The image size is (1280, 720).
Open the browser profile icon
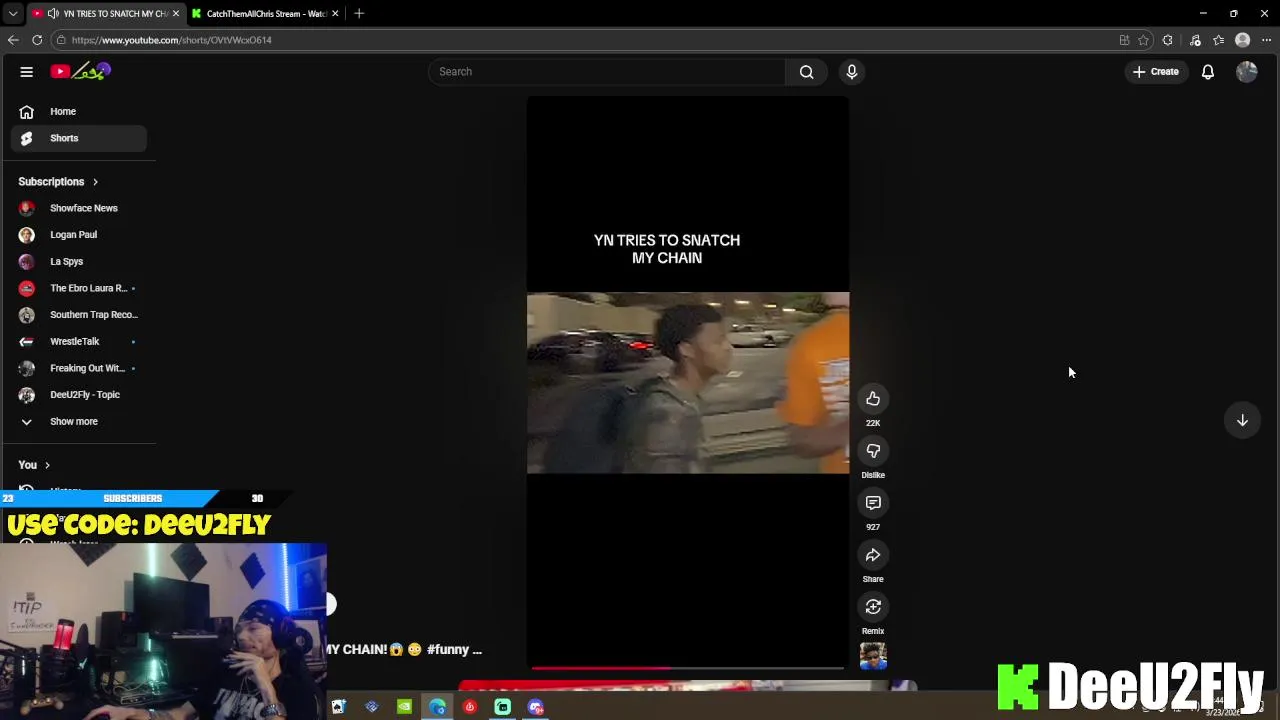point(1242,40)
